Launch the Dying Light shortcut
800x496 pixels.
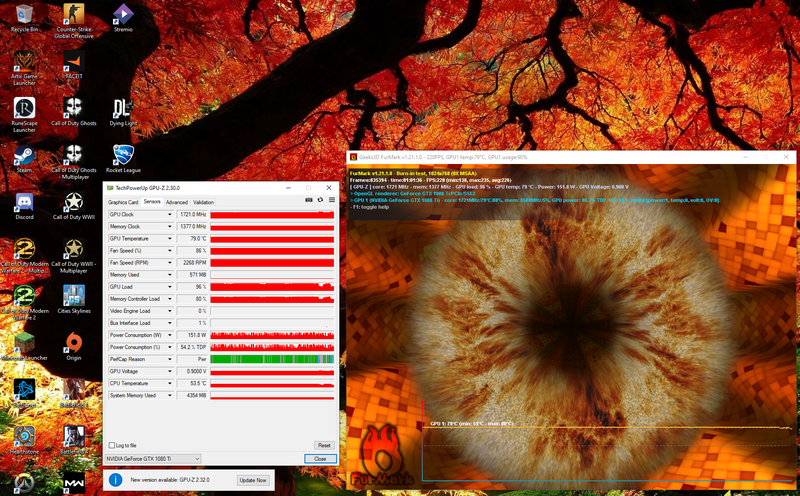[x=123, y=112]
